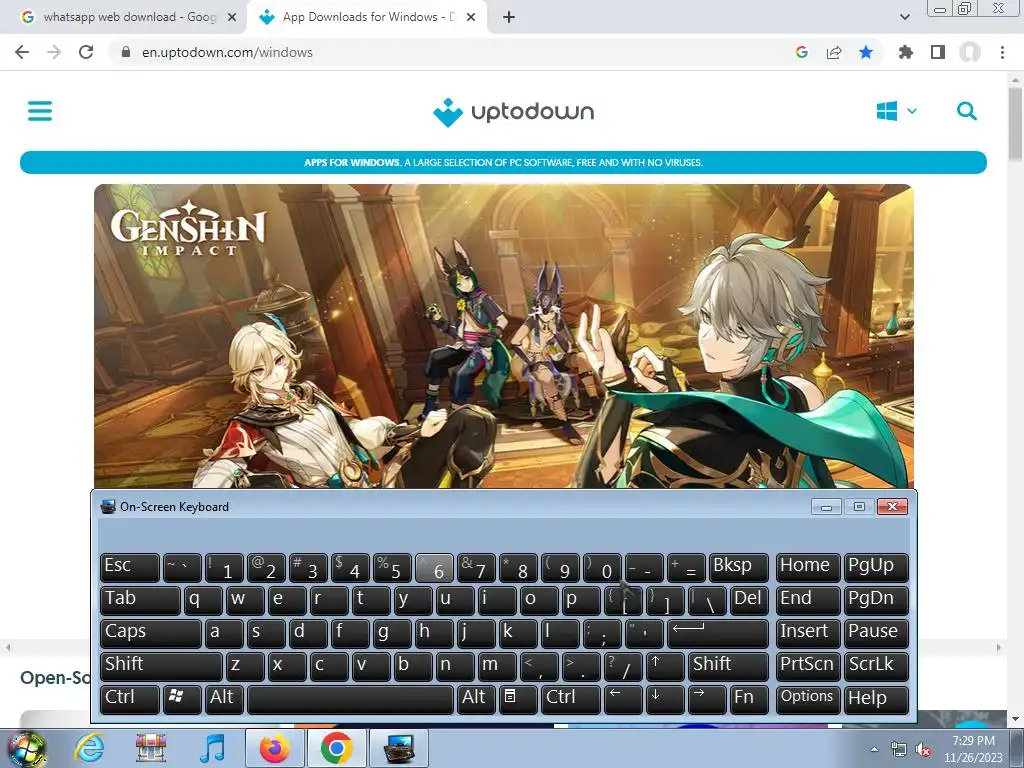Click the Tab key on On-Screen Keyboard
1024x768 pixels.
pyautogui.click(x=140, y=600)
